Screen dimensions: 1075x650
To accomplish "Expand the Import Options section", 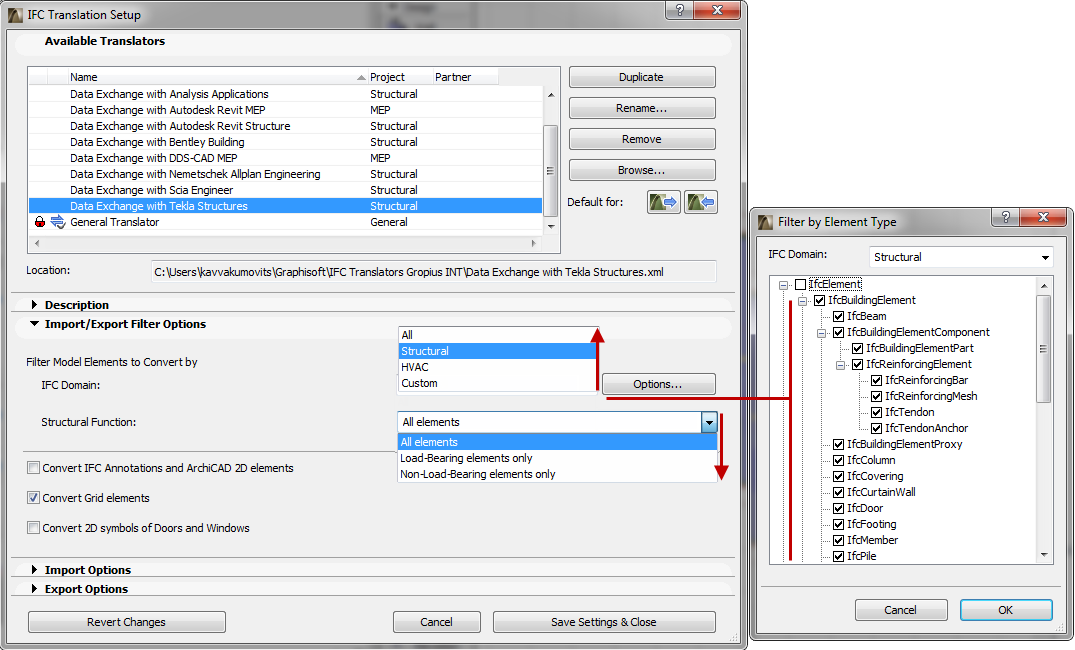I will click(x=34, y=570).
